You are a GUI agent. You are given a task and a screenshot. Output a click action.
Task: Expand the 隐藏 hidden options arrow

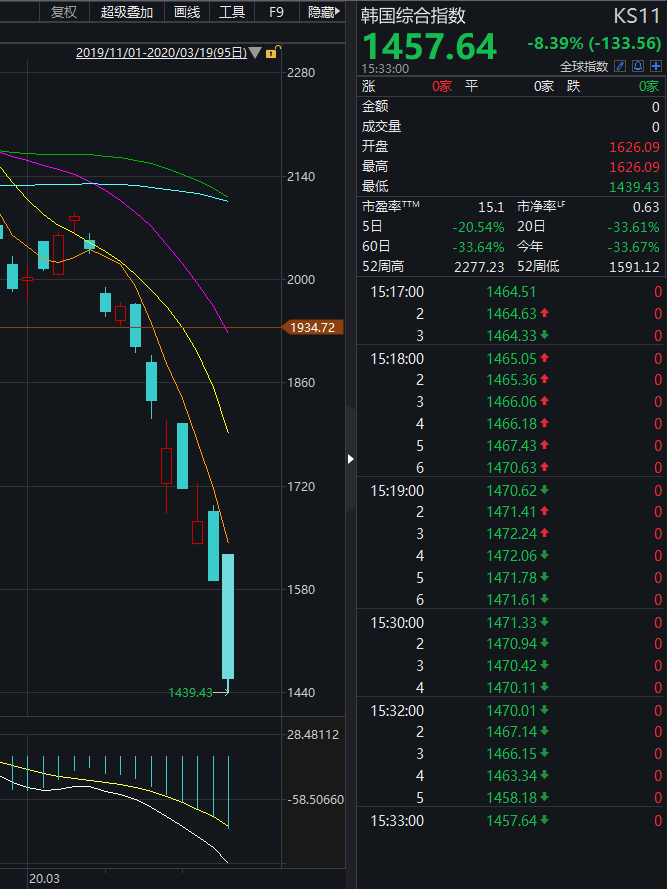(x=337, y=11)
